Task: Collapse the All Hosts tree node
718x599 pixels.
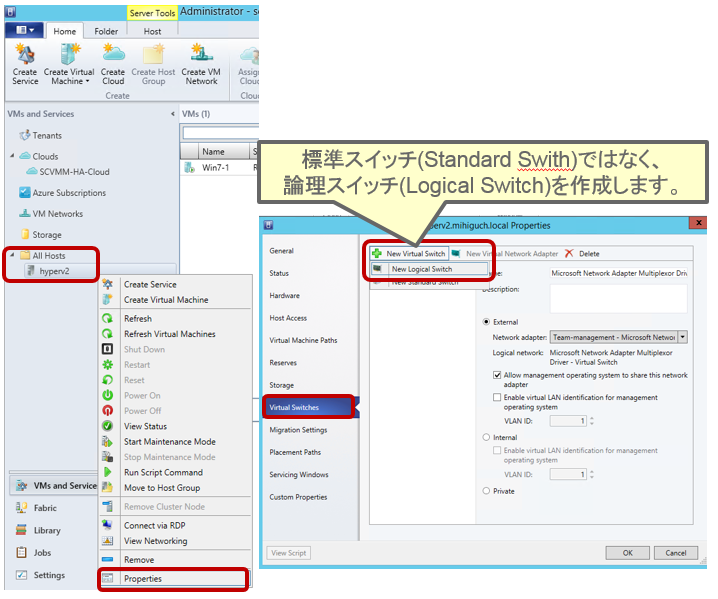Action: (x=12, y=255)
